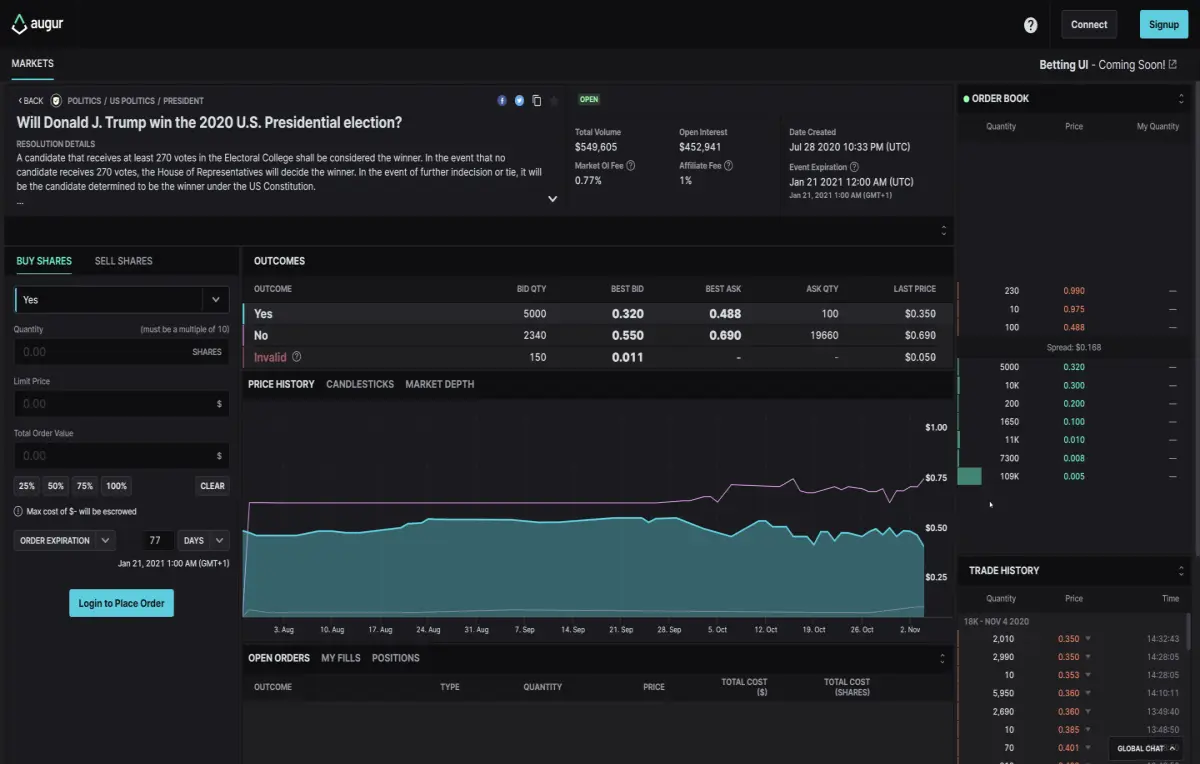Image resolution: width=1200 pixels, height=764 pixels.
Task: Clear the order form
Action: pos(213,487)
